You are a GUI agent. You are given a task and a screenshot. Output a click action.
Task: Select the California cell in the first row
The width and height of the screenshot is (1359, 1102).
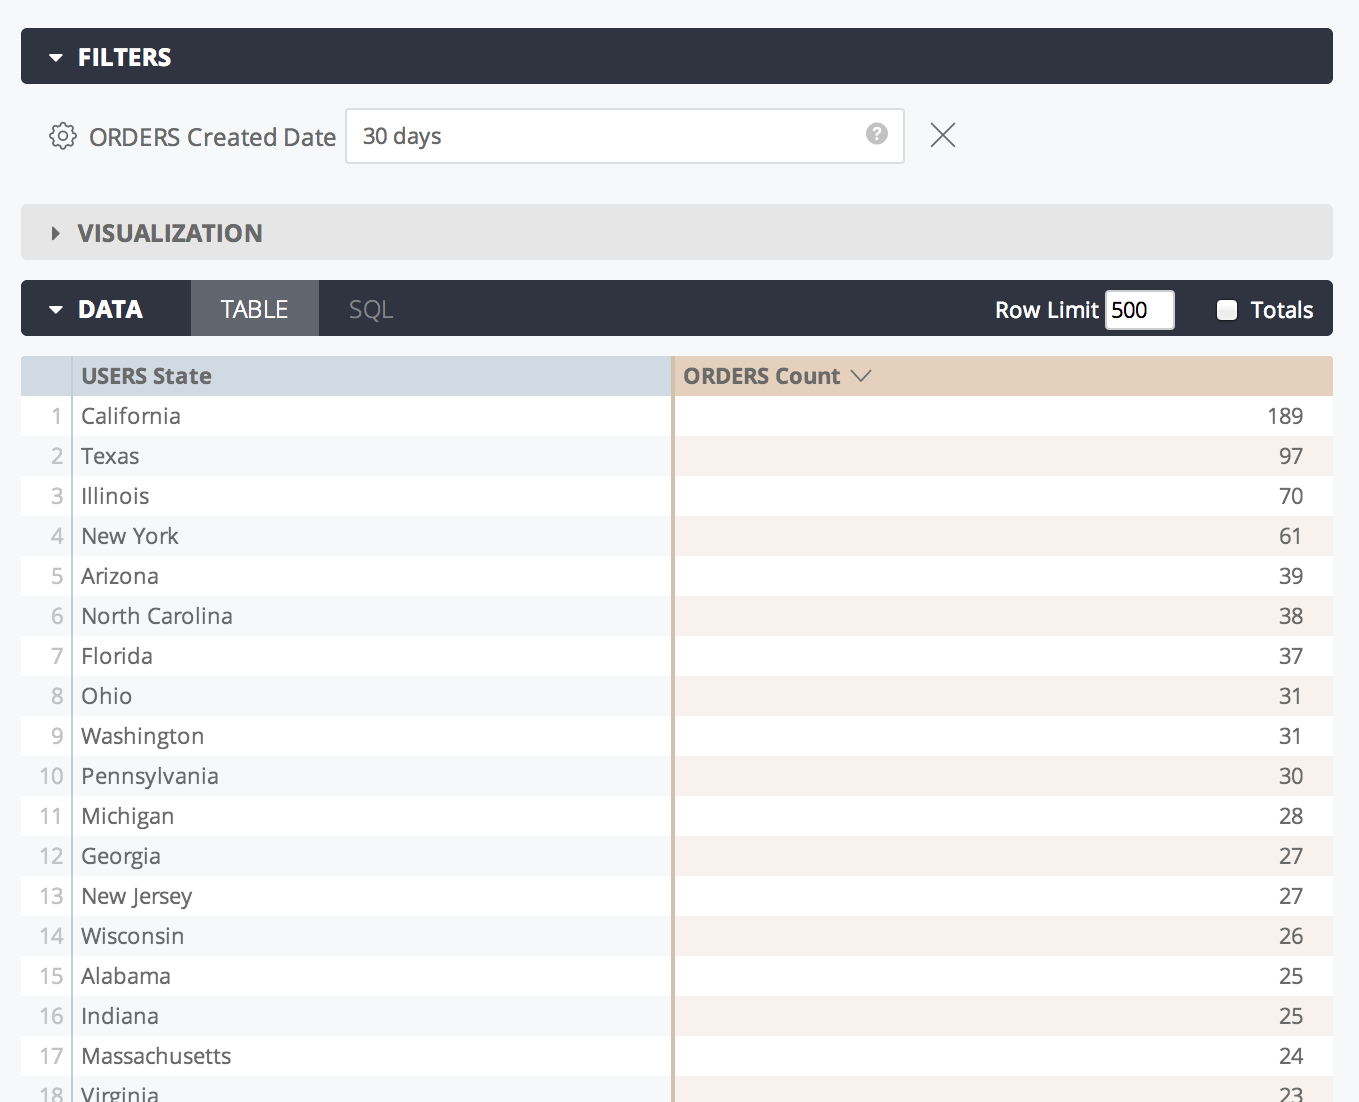pyautogui.click(x=131, y=416)
